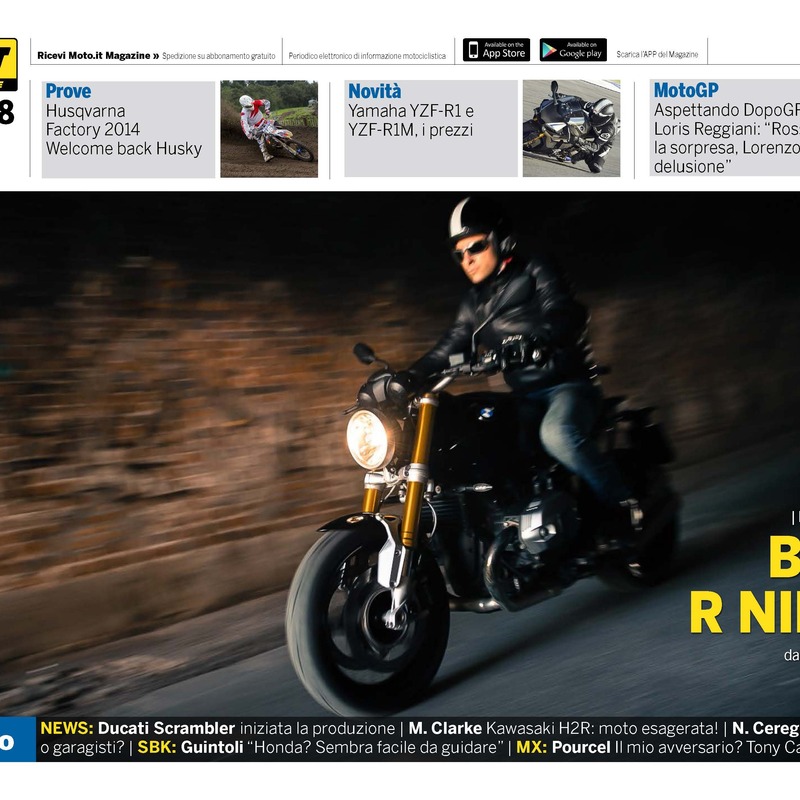Open the Loris Reggiani DopoGP article

coord(727,139)
